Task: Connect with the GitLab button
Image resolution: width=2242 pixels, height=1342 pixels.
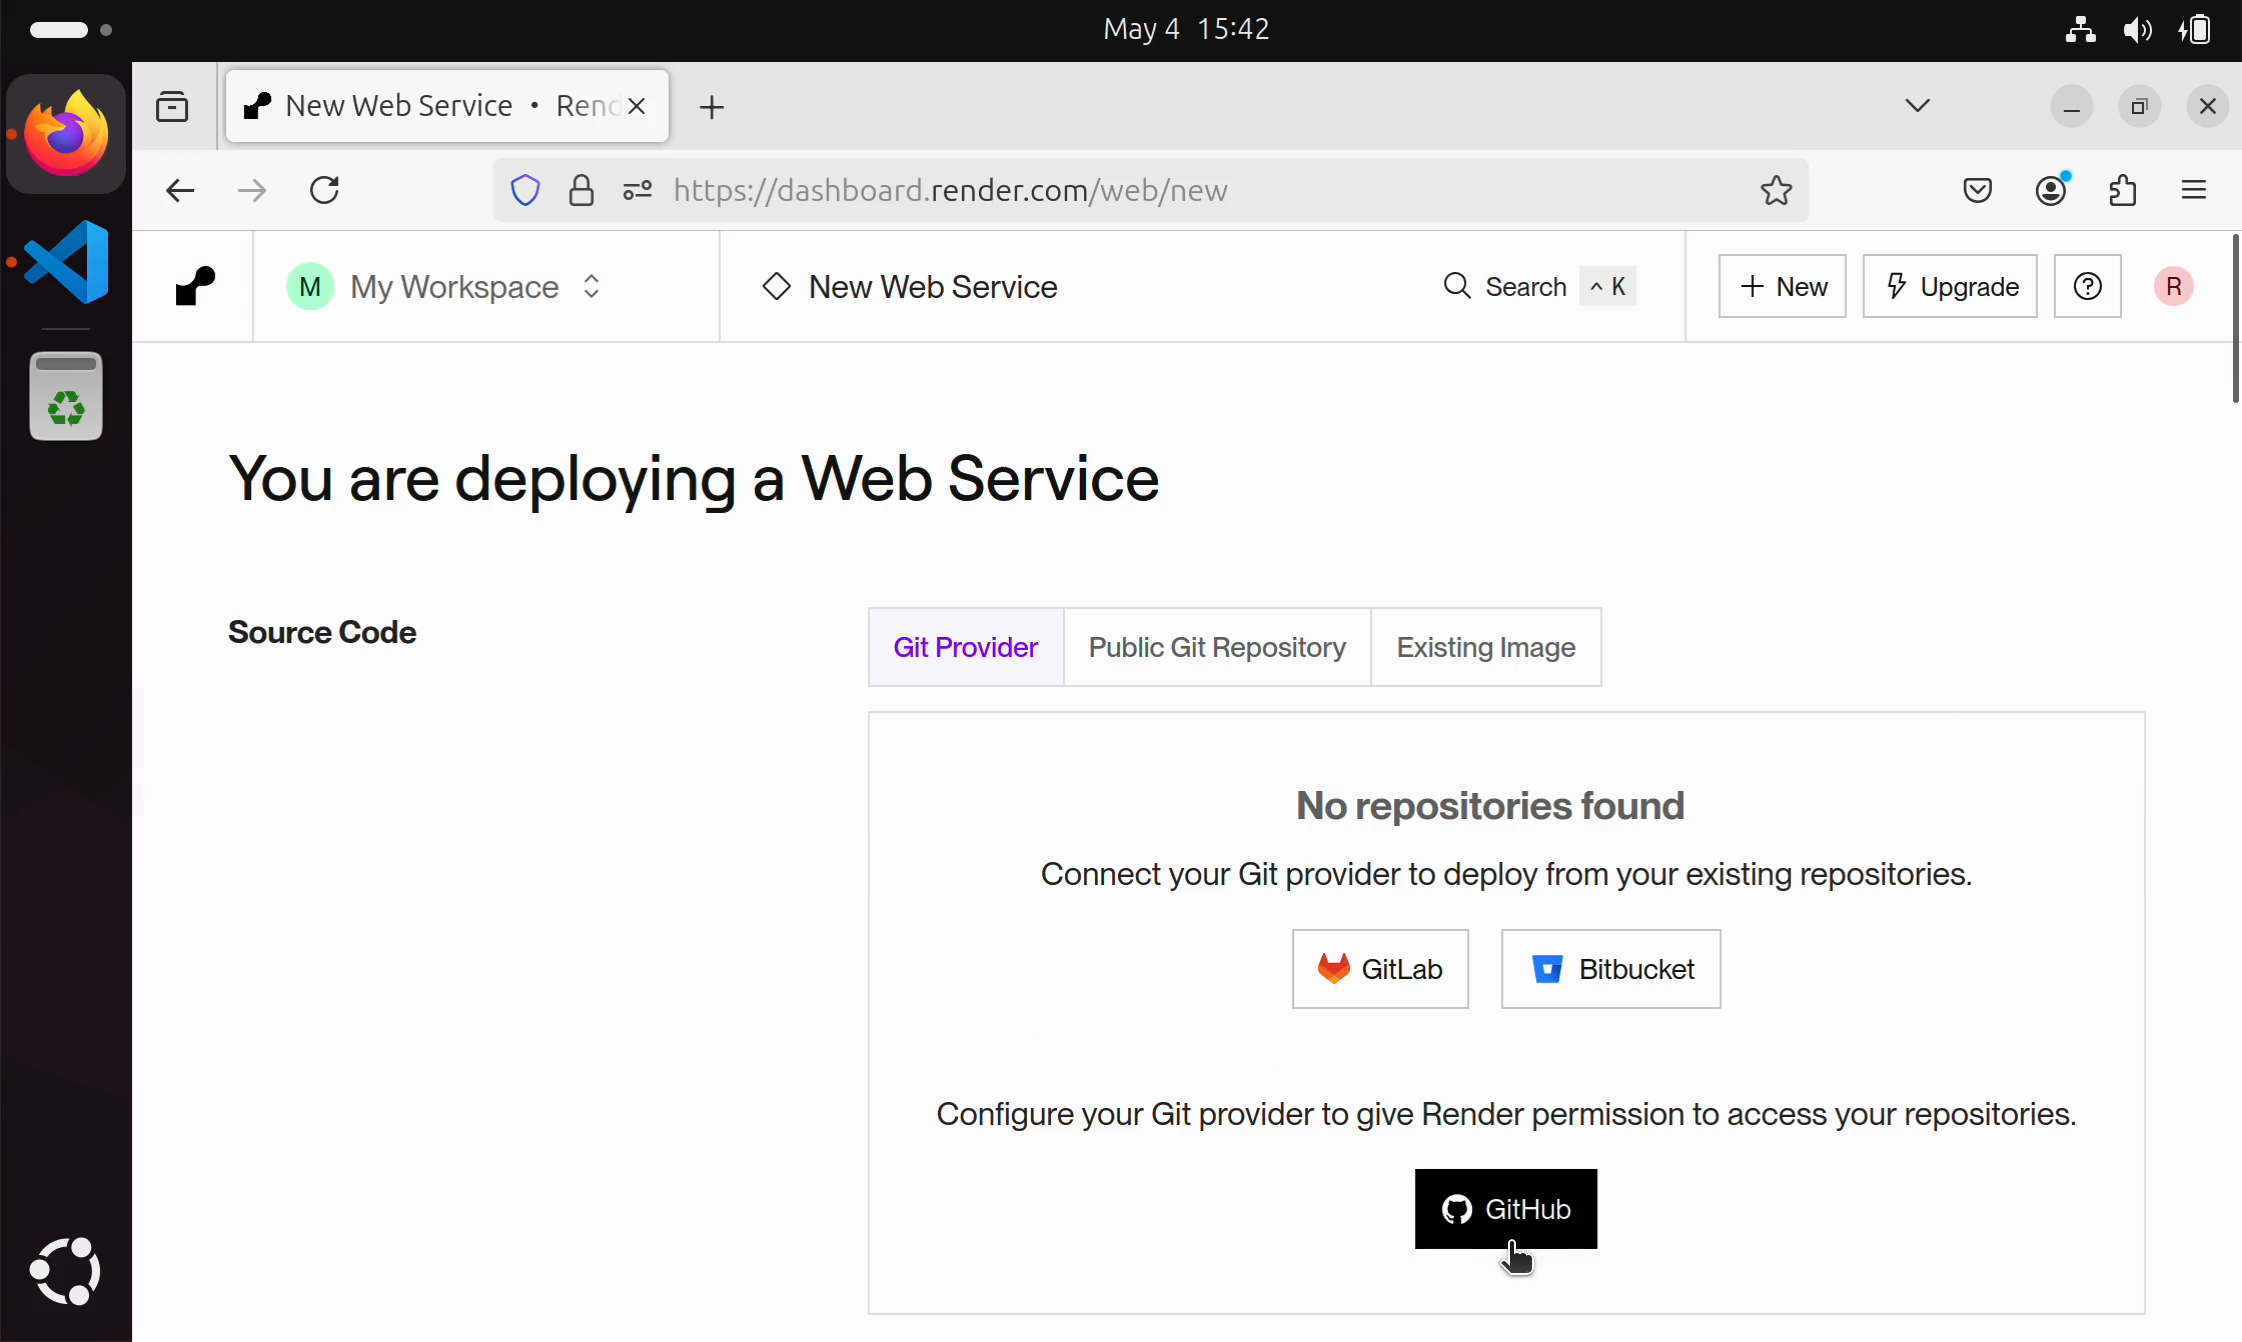Action: (x=1379, y=969)
